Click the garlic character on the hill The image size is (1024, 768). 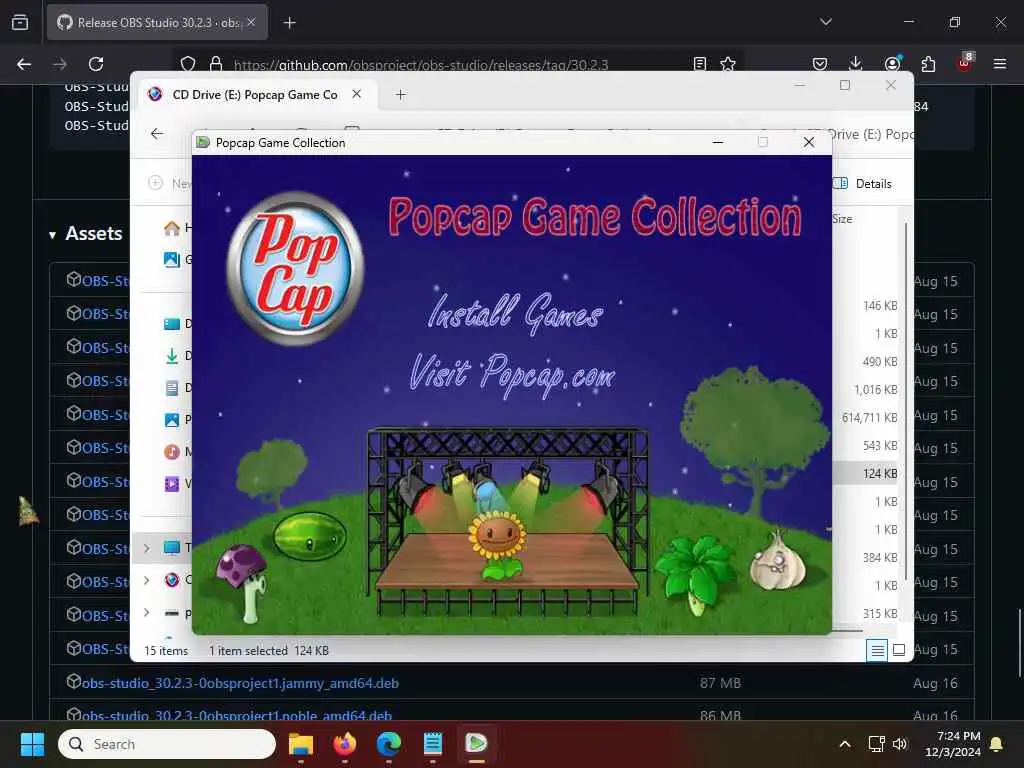[x=778, y=561]
